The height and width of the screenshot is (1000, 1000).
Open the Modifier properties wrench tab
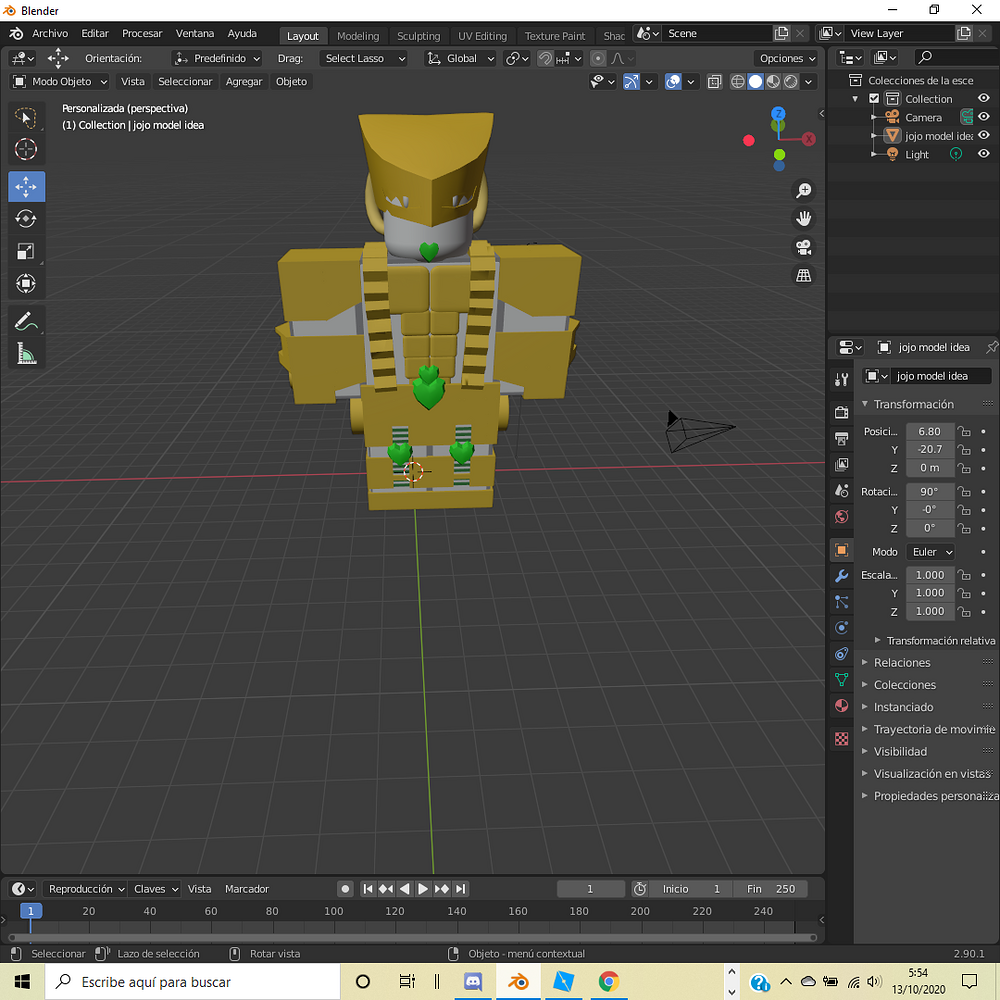pos(841,575)
